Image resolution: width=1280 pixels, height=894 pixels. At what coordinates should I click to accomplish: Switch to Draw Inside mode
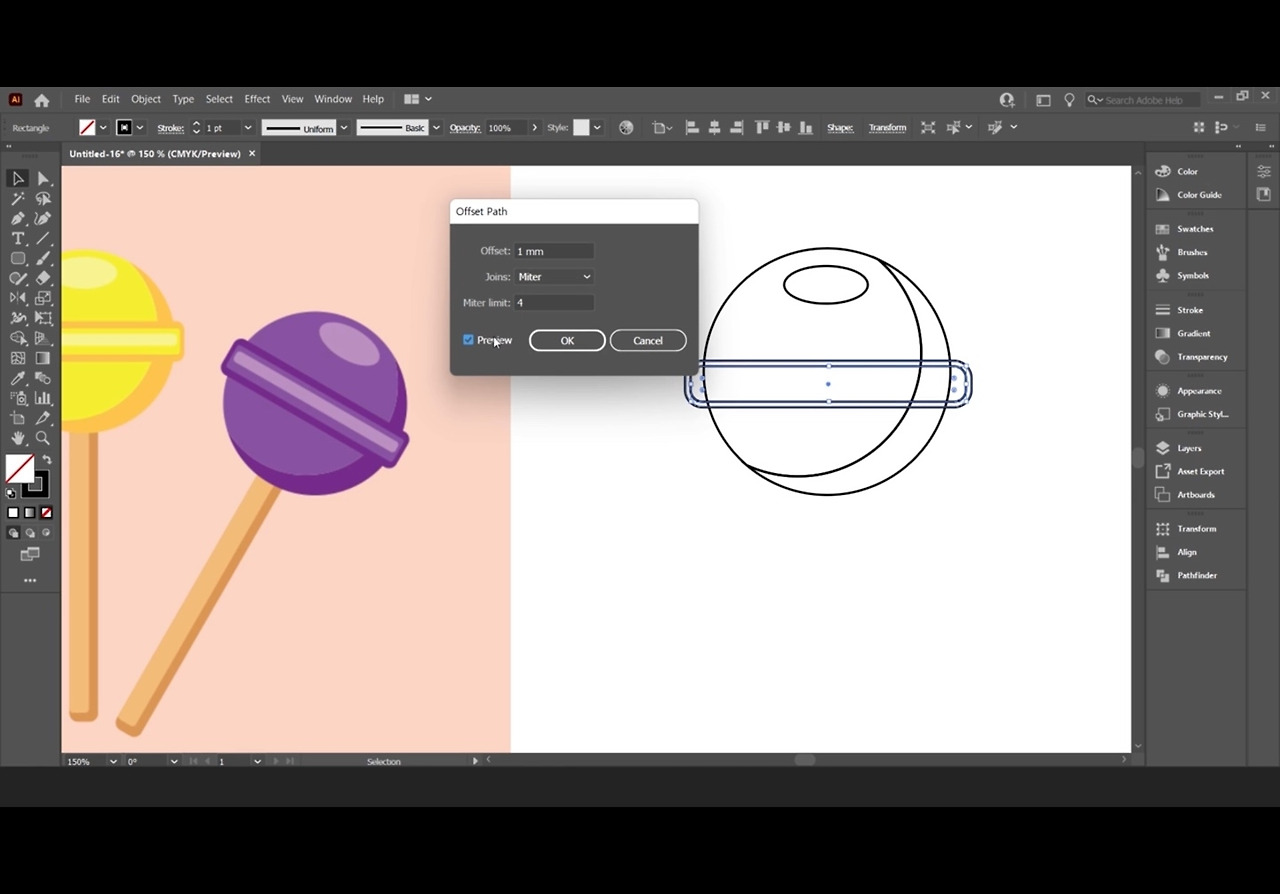pyautogui.click(x=46, y=534)
